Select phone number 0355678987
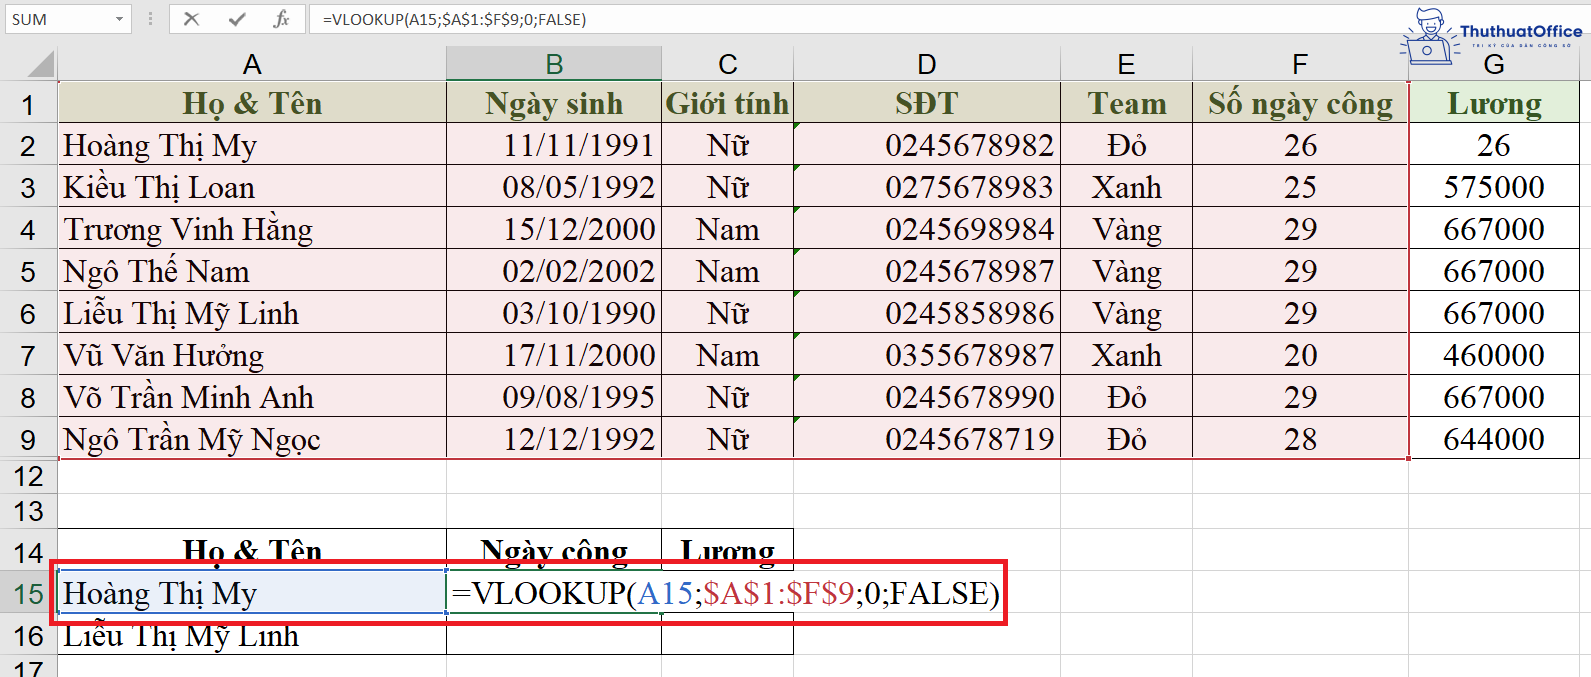This screenshot has height=677, width=1591. pos(927,355)
